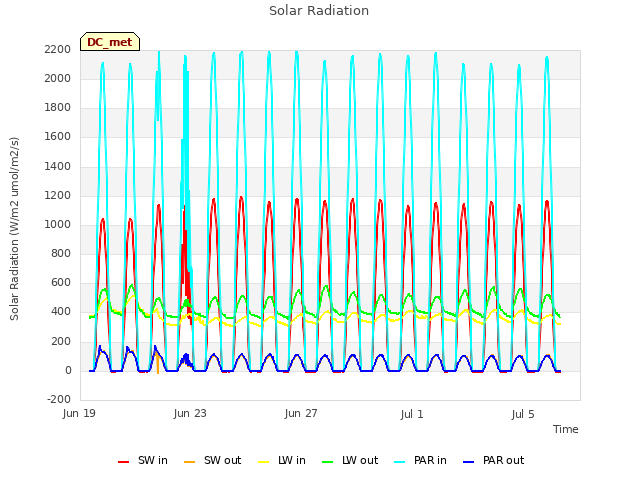The image size is (640, 480).
Task: Click the 1200 y-axis tick label
Action: pyautogui.click(x=58, y=196)
